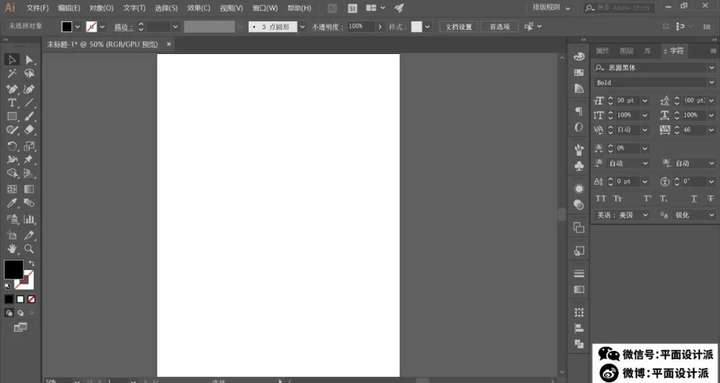Open the 效果(C) menu
This screenshot has height=383, width=720.
click(199, 8)
